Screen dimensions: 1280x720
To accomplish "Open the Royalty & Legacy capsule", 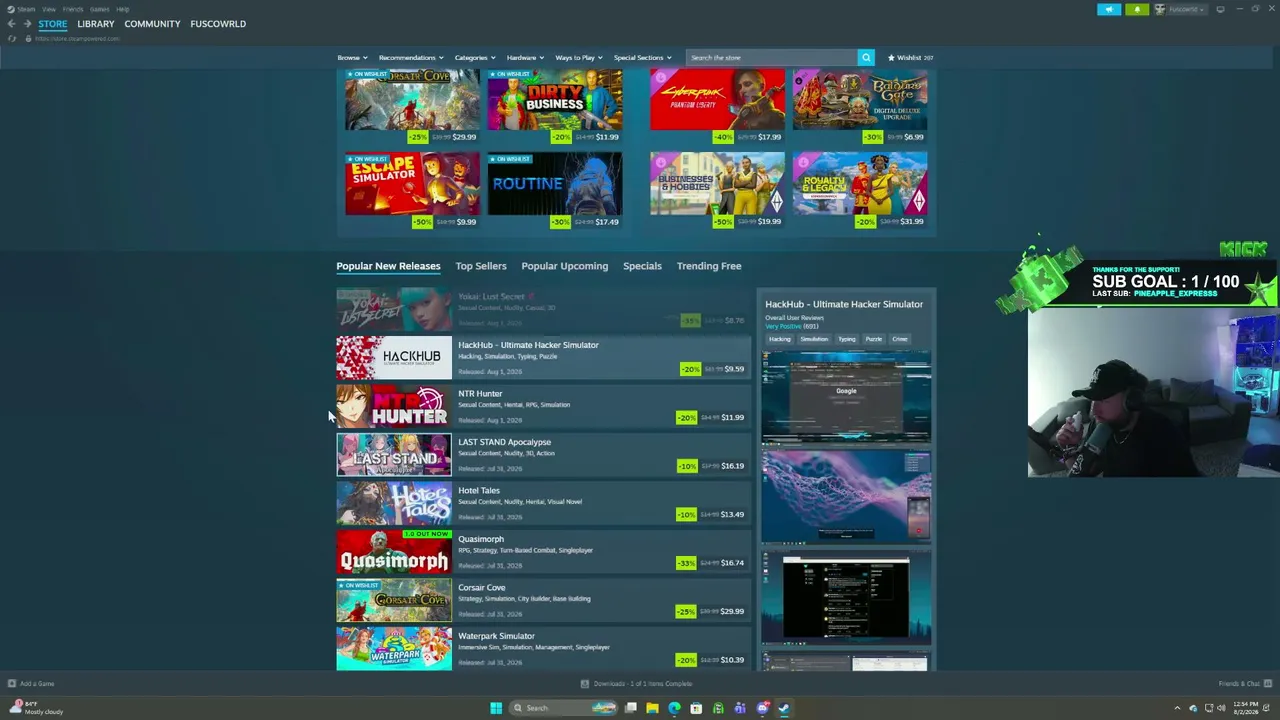I will [860, 190].
